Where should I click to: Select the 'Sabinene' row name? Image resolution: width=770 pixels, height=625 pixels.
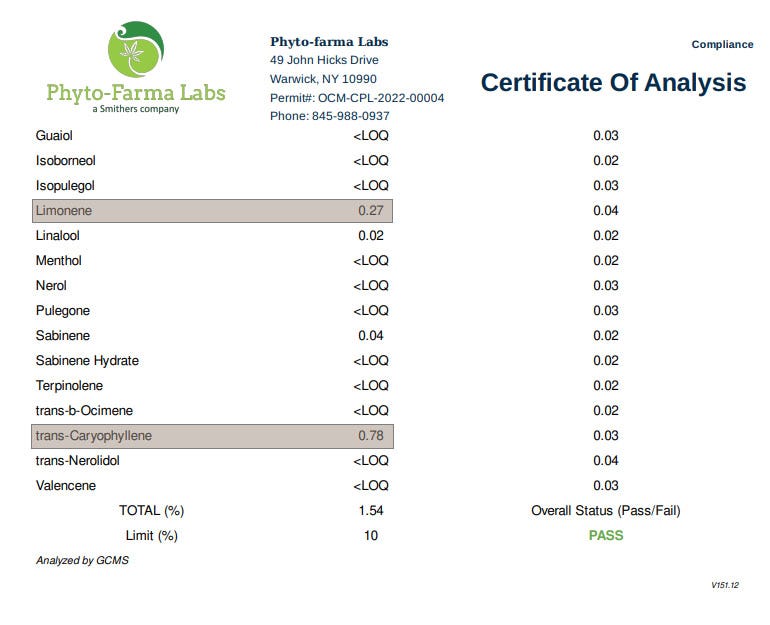pos(63,336)
